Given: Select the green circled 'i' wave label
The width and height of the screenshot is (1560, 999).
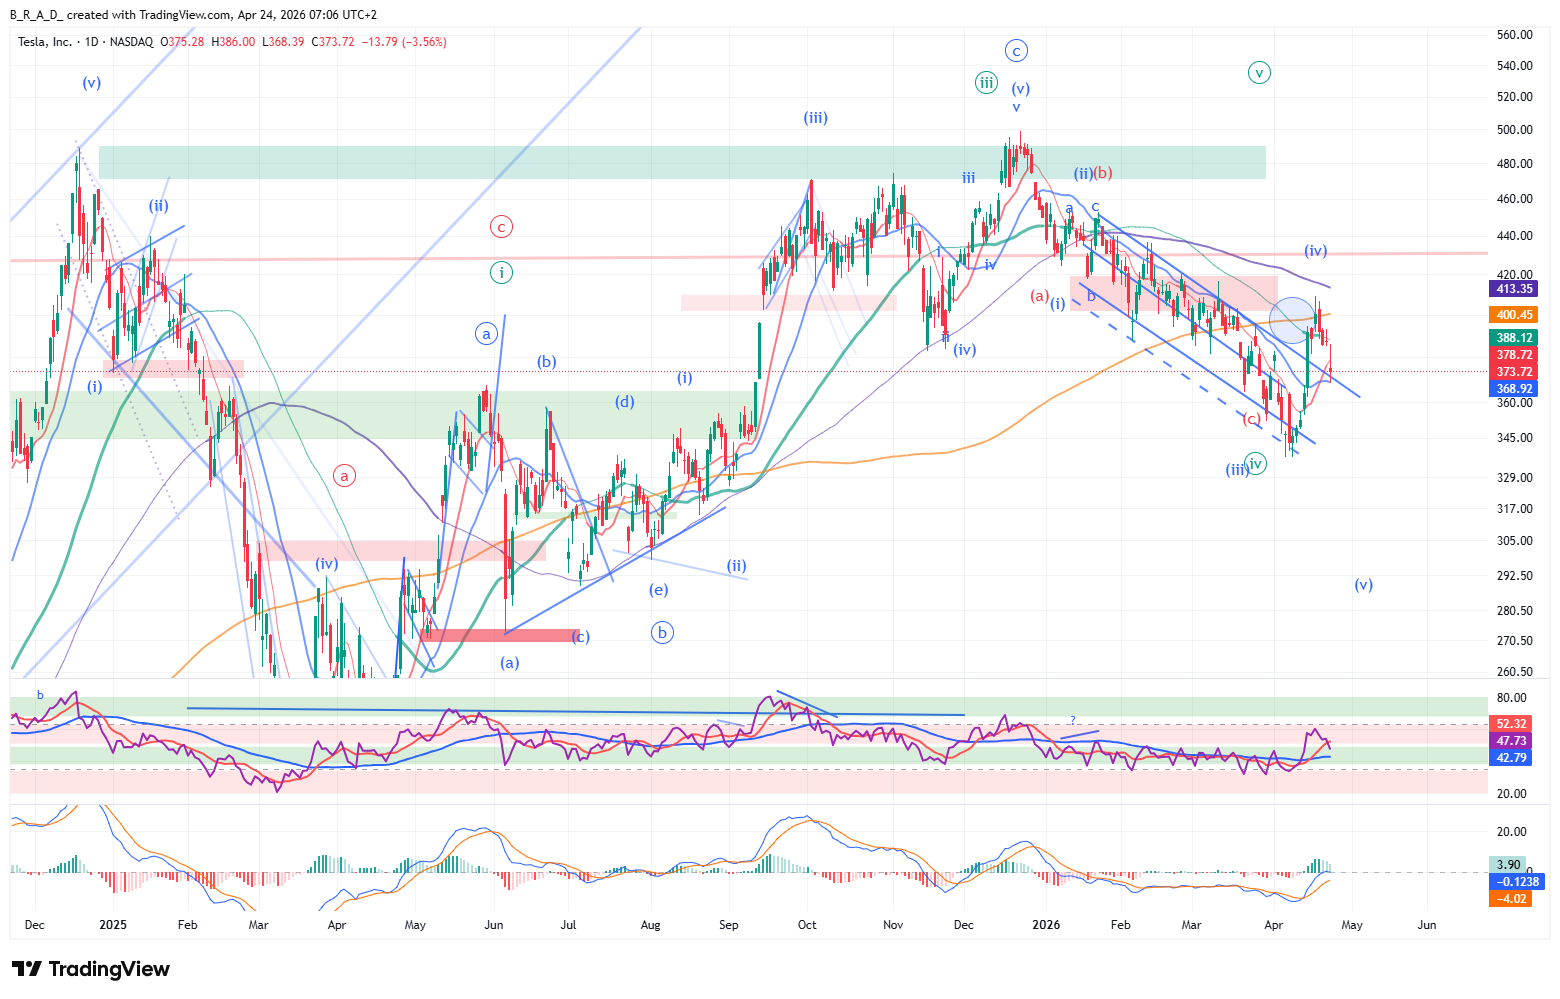Looking at the screenshot, I should click(501, 272).
